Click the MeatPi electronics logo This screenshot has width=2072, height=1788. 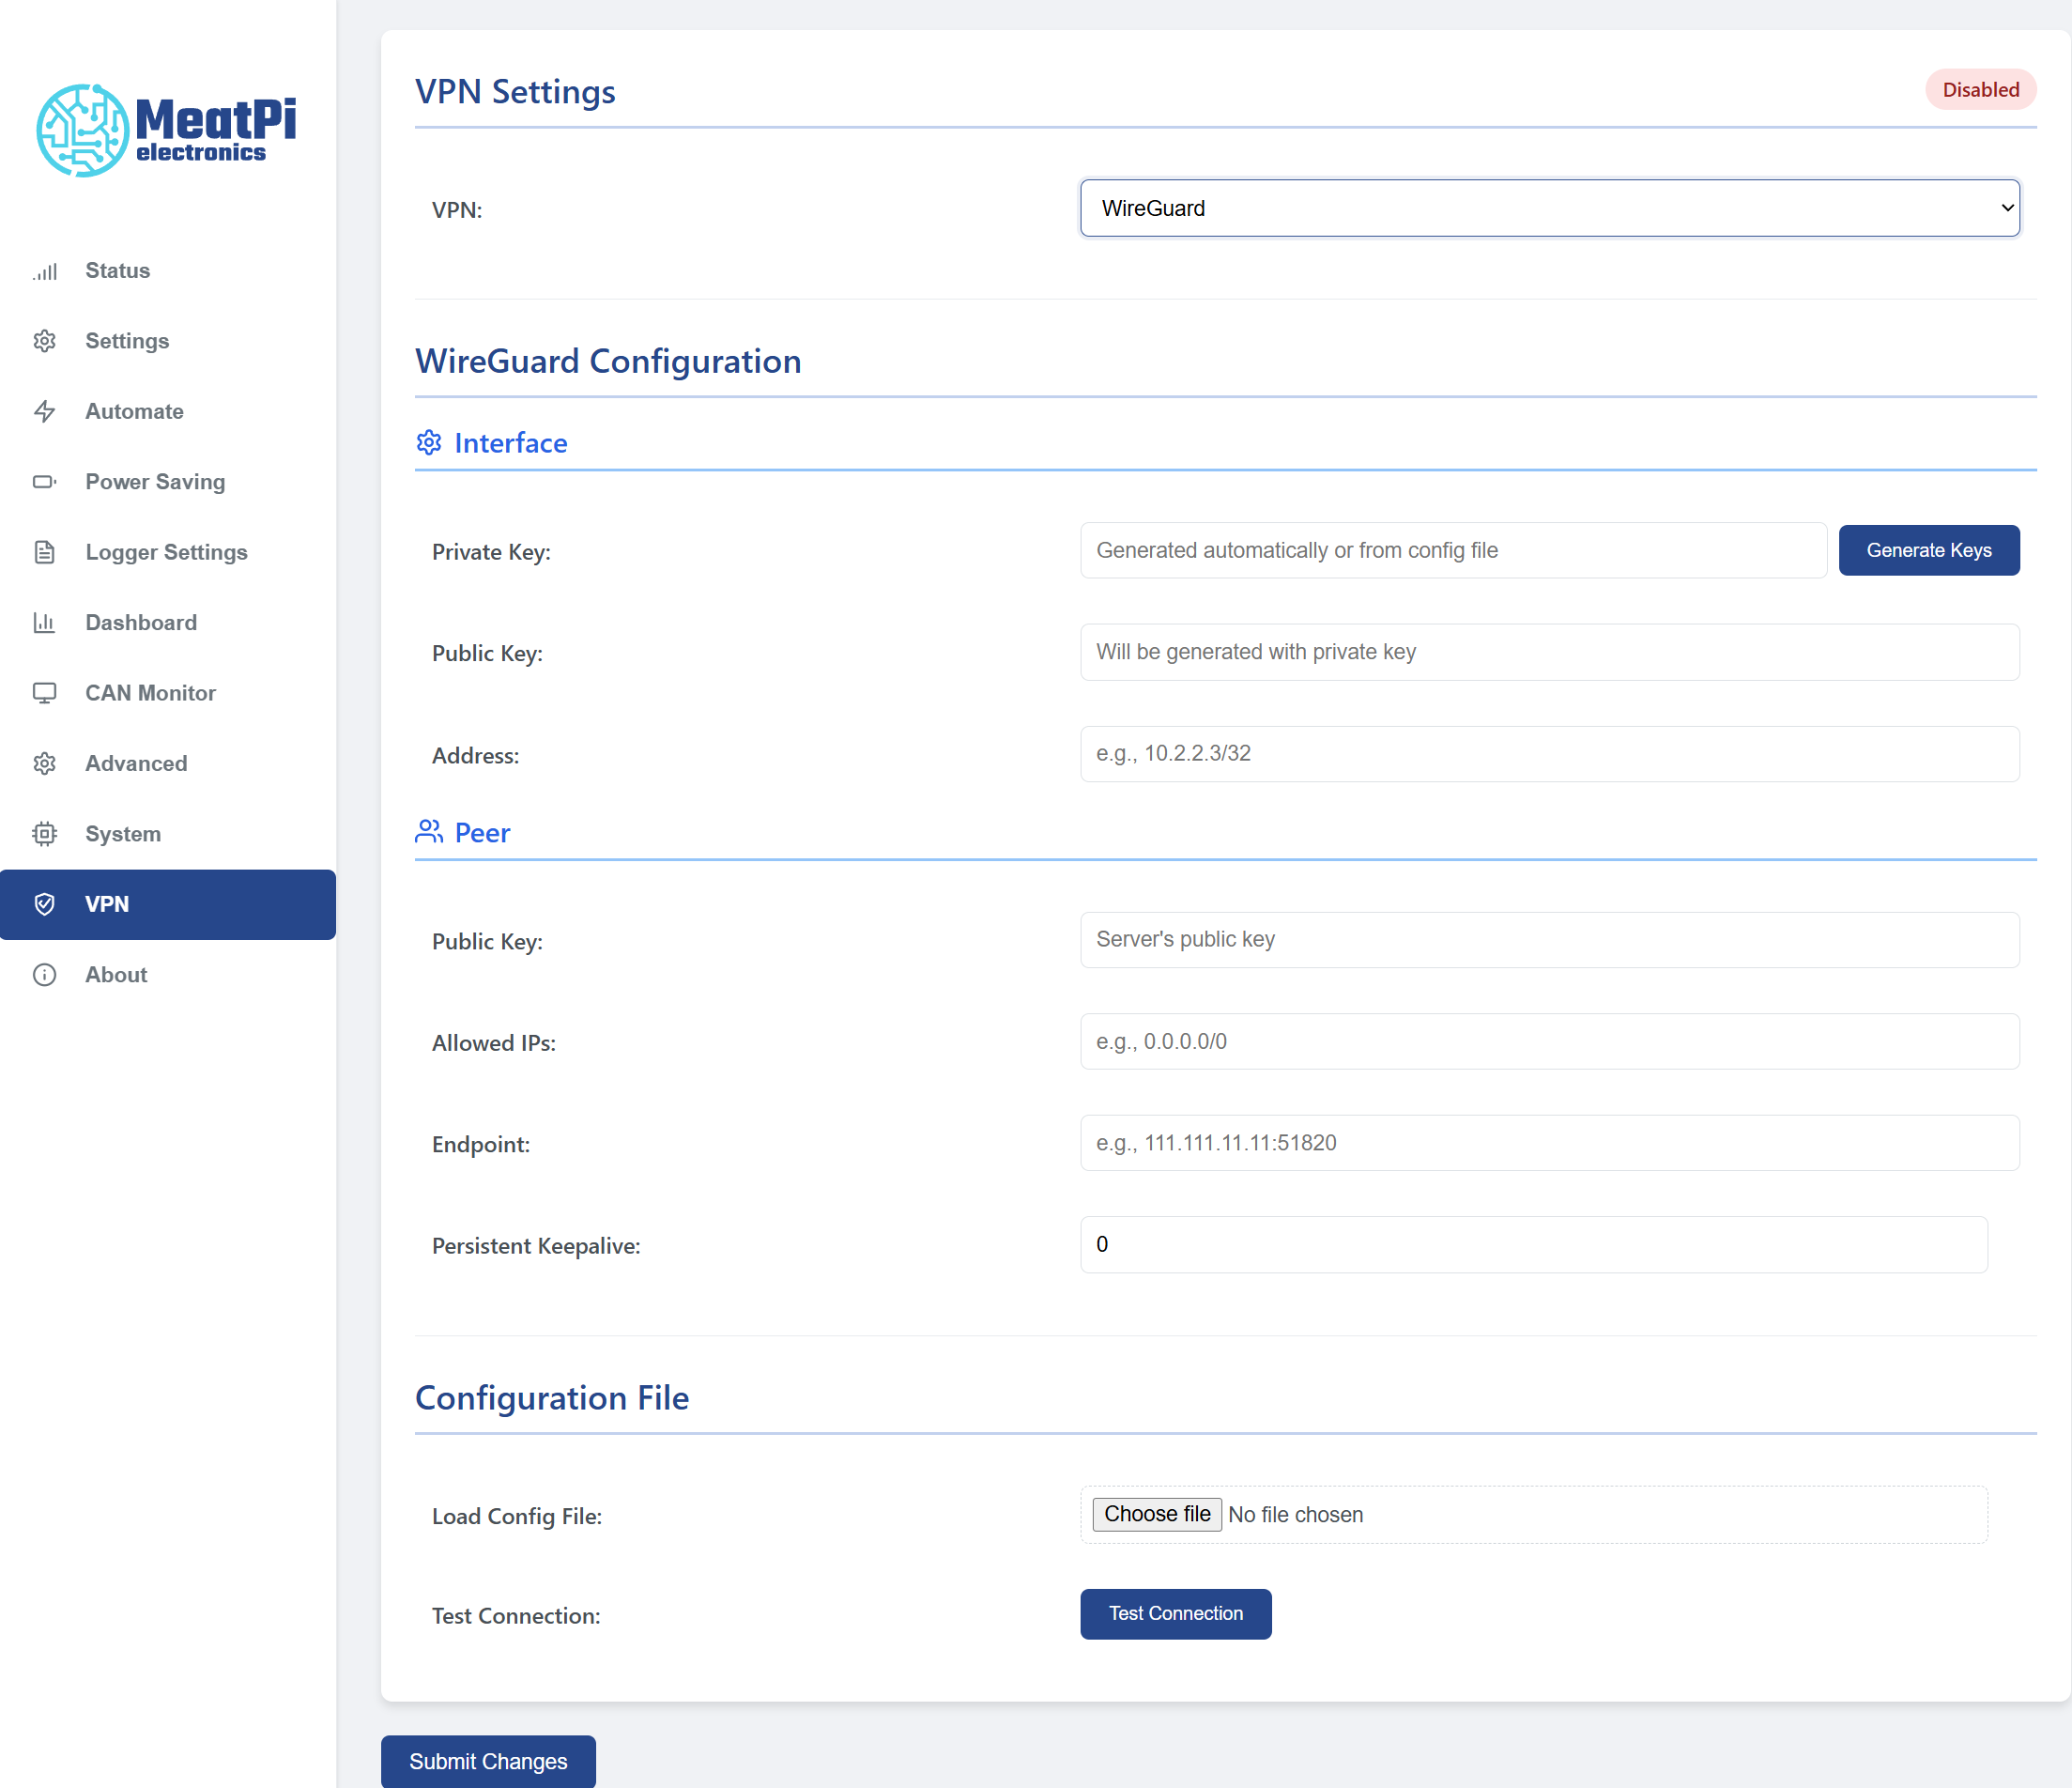point(167,130)
